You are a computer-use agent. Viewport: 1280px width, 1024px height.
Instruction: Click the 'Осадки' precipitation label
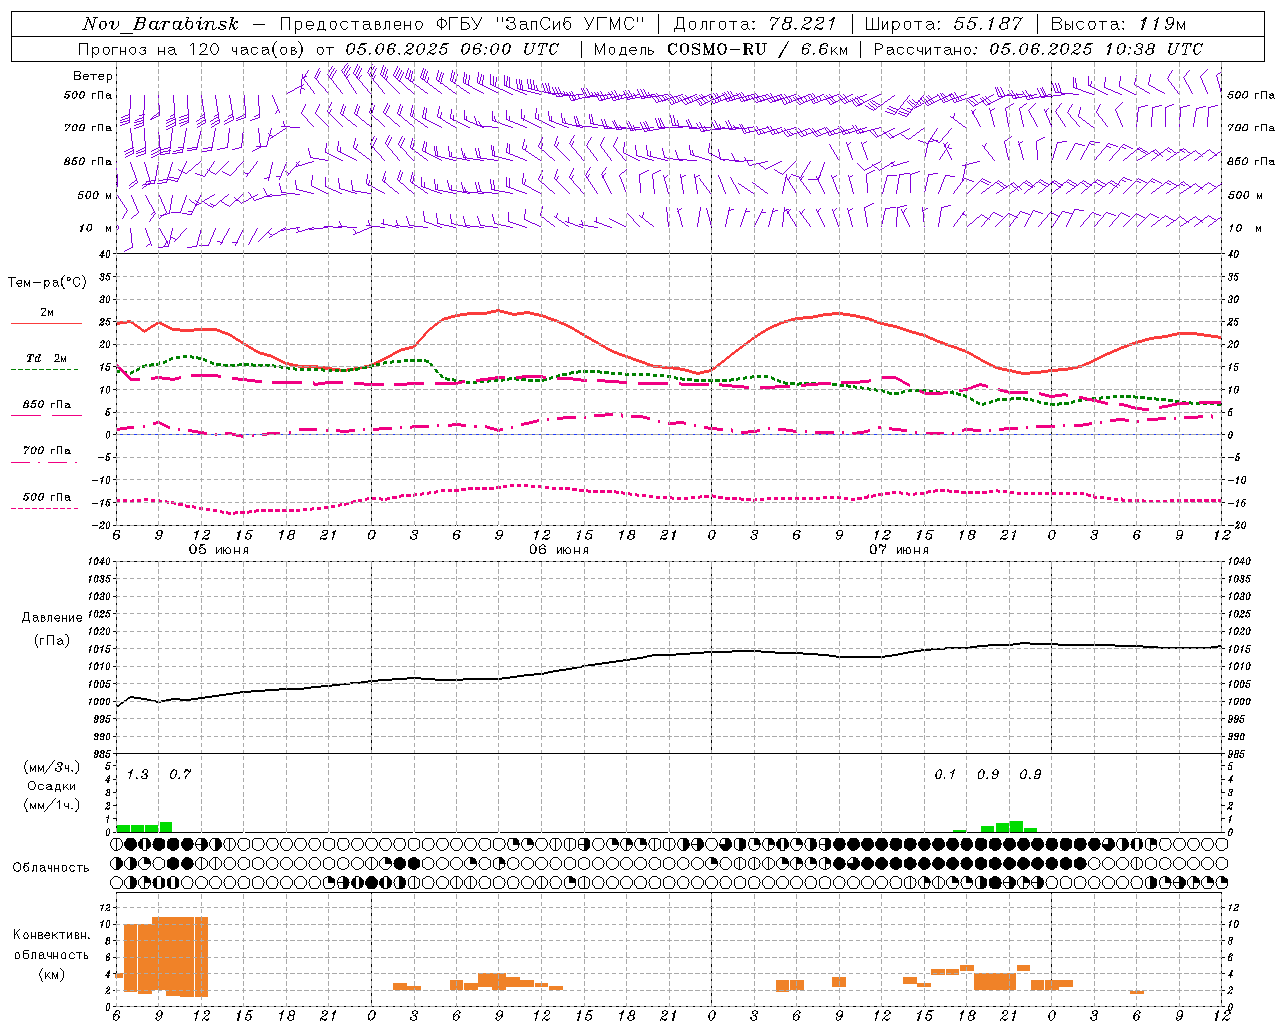click(51, 786)
